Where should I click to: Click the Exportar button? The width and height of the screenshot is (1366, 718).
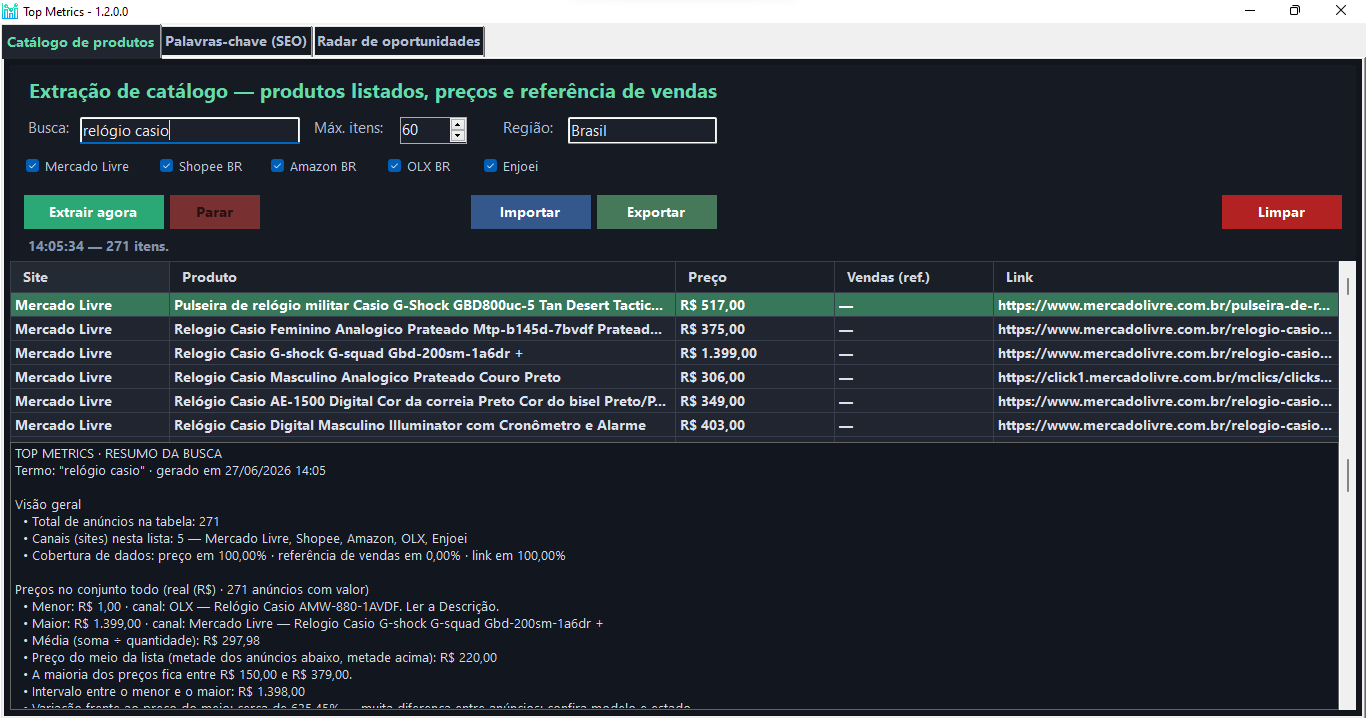(x=656, y=212)
